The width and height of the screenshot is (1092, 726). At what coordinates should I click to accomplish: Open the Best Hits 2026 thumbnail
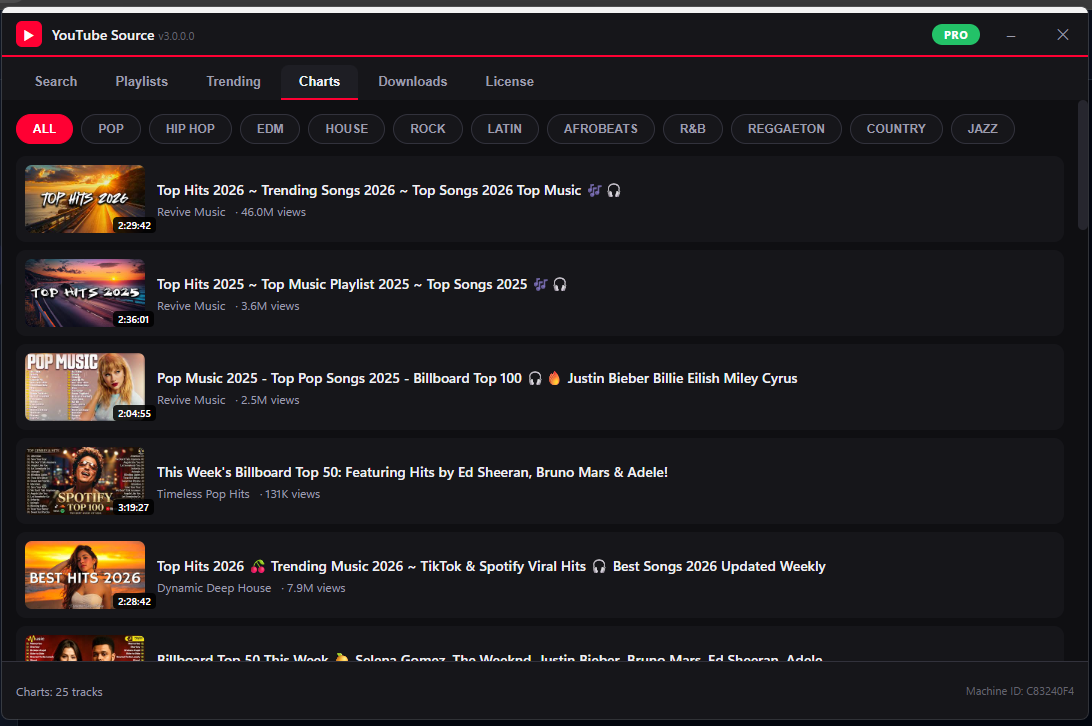tap(85, 575)
